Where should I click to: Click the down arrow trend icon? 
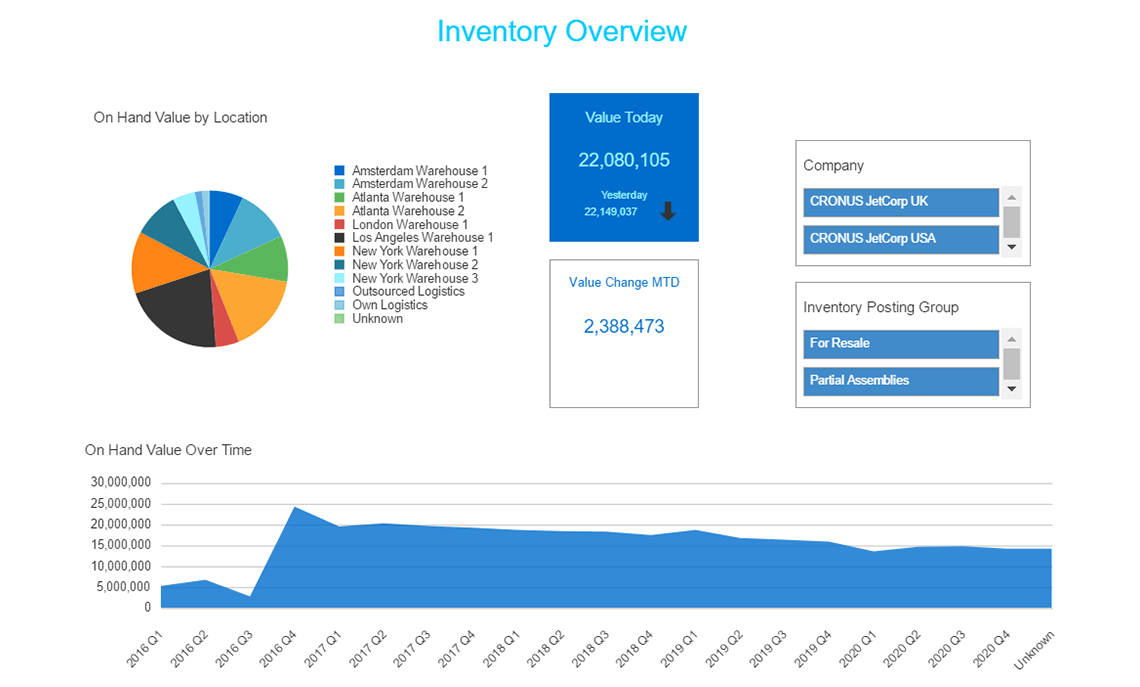pyautogui.click(x=668, y=212)
